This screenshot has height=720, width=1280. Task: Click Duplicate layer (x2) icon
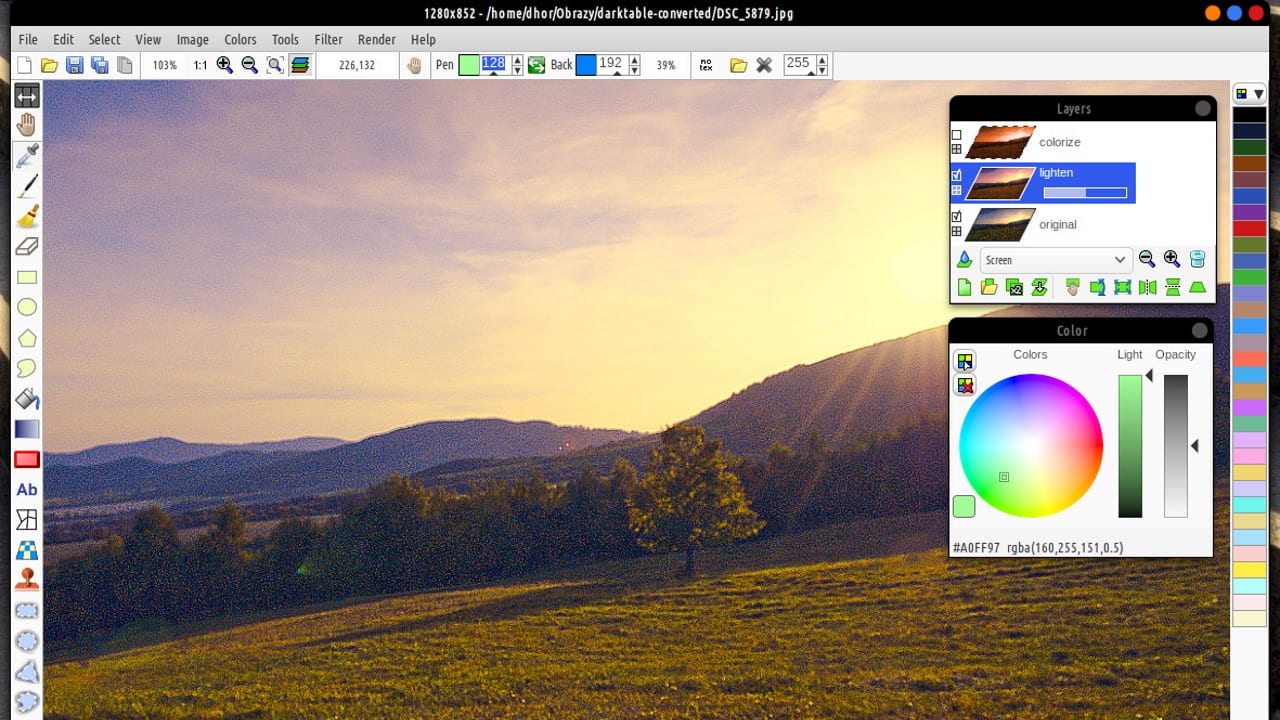[1014, 288]
